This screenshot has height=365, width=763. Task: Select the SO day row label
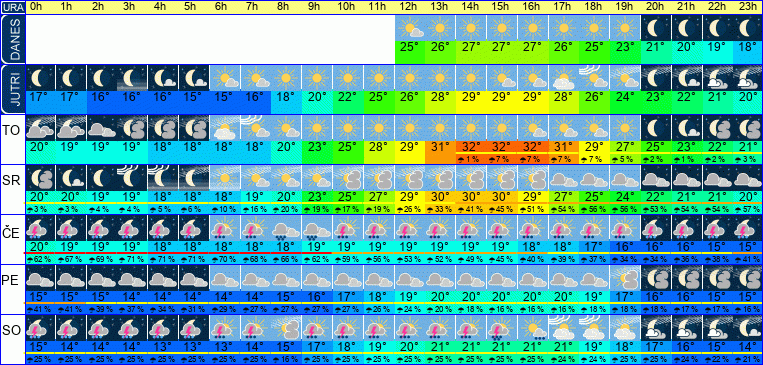pos(12,330)
